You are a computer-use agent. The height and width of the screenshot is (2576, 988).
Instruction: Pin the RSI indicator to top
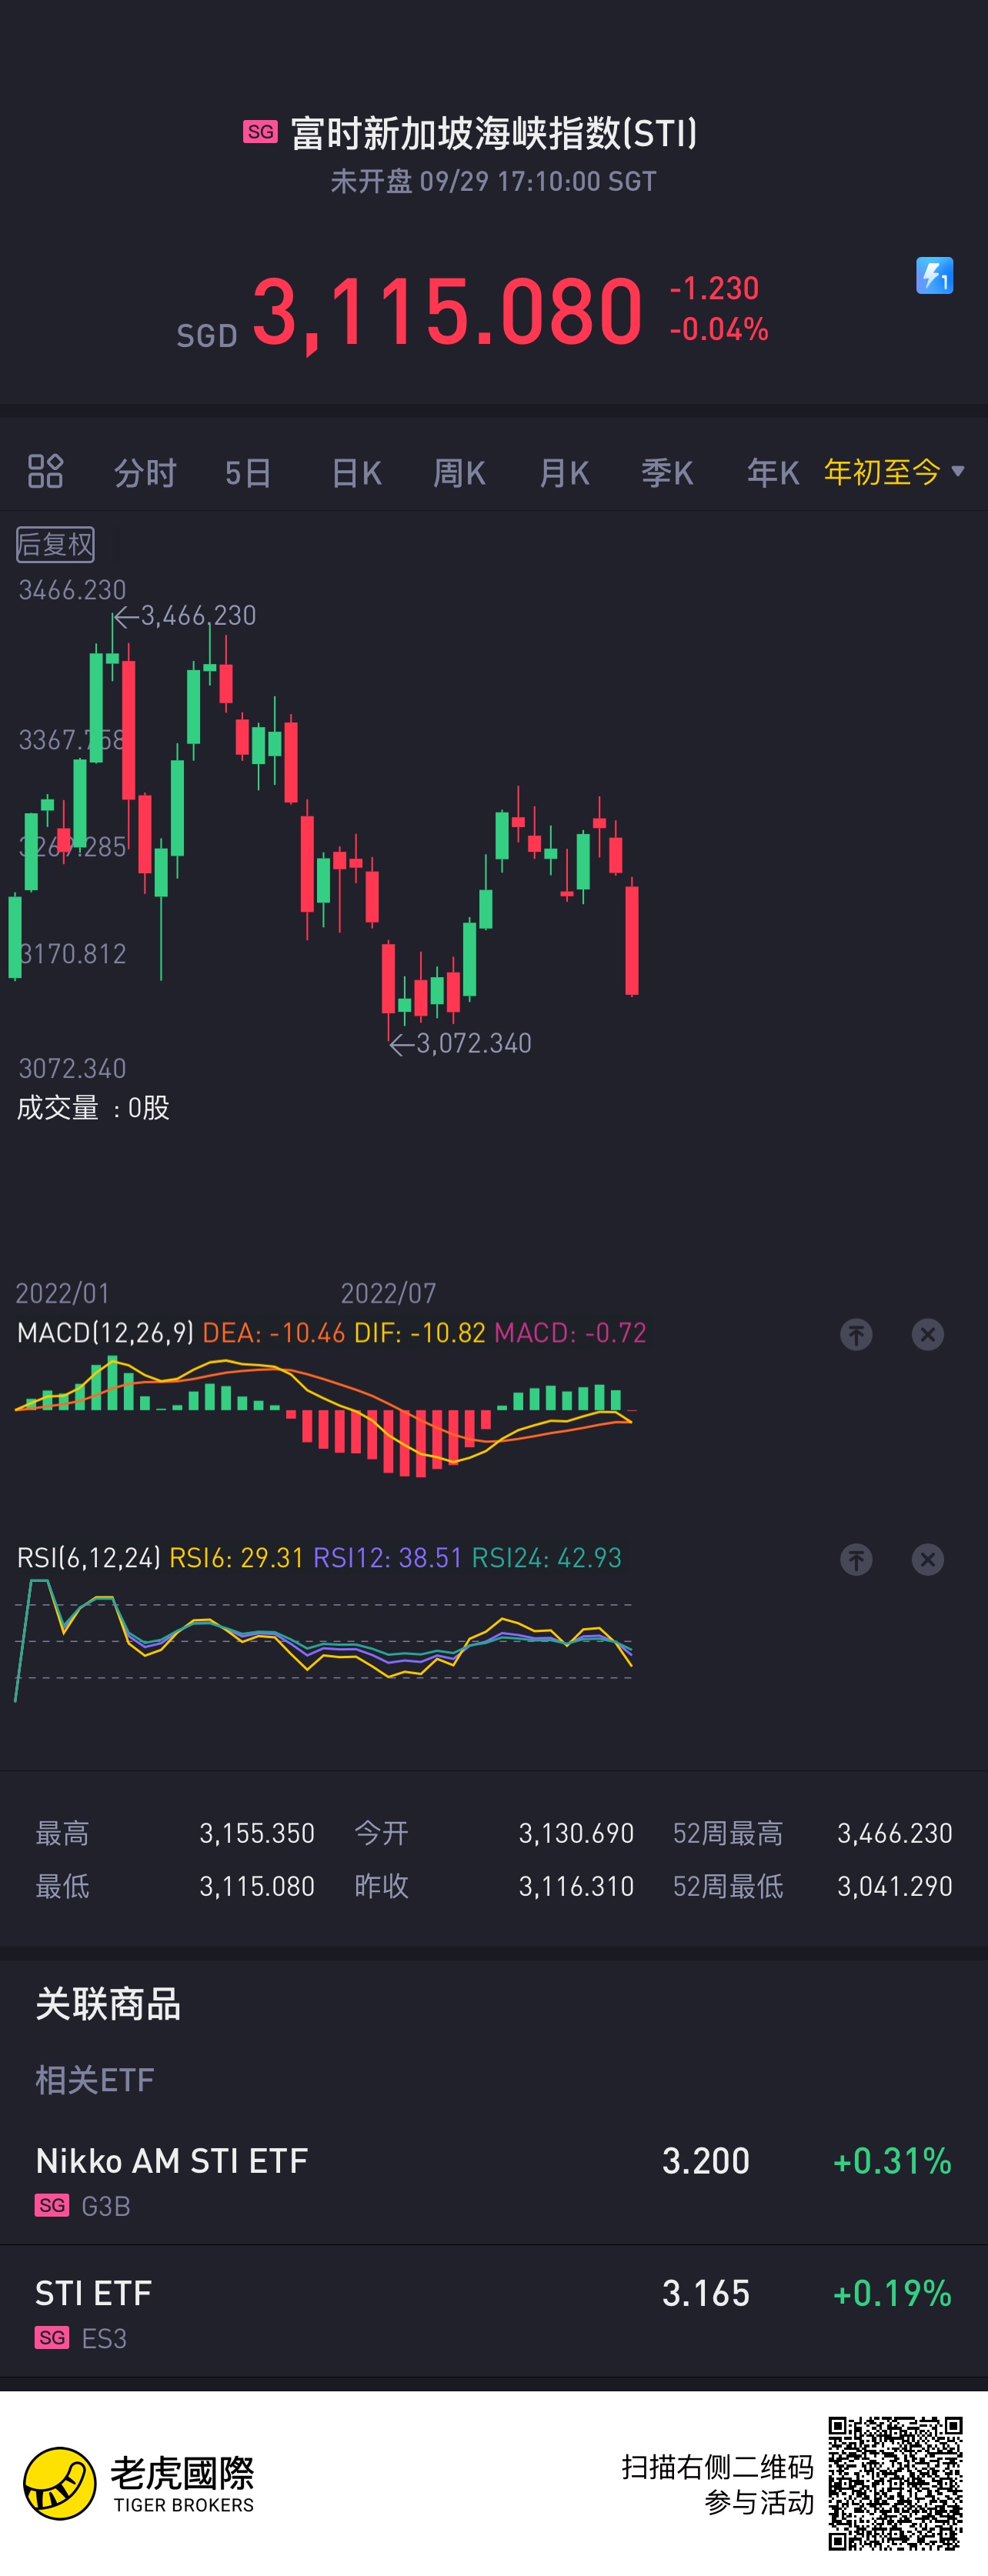pyautogui.click(x=856, y=1559)
